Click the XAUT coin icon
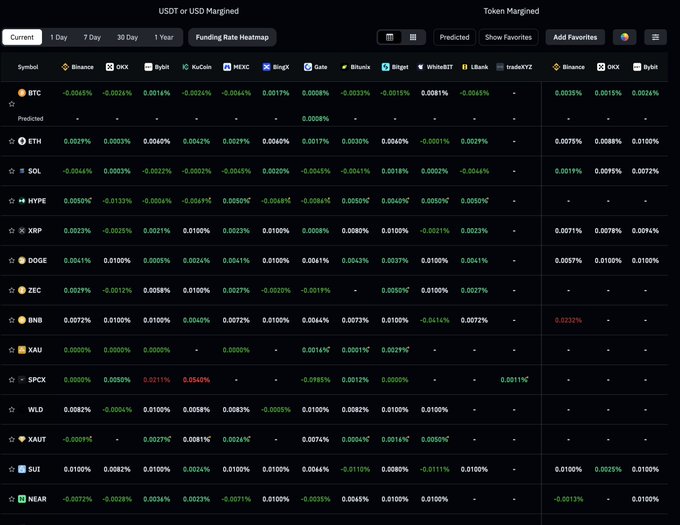The width and height of the screenshot is (680, 525). (x=22, y=439)
